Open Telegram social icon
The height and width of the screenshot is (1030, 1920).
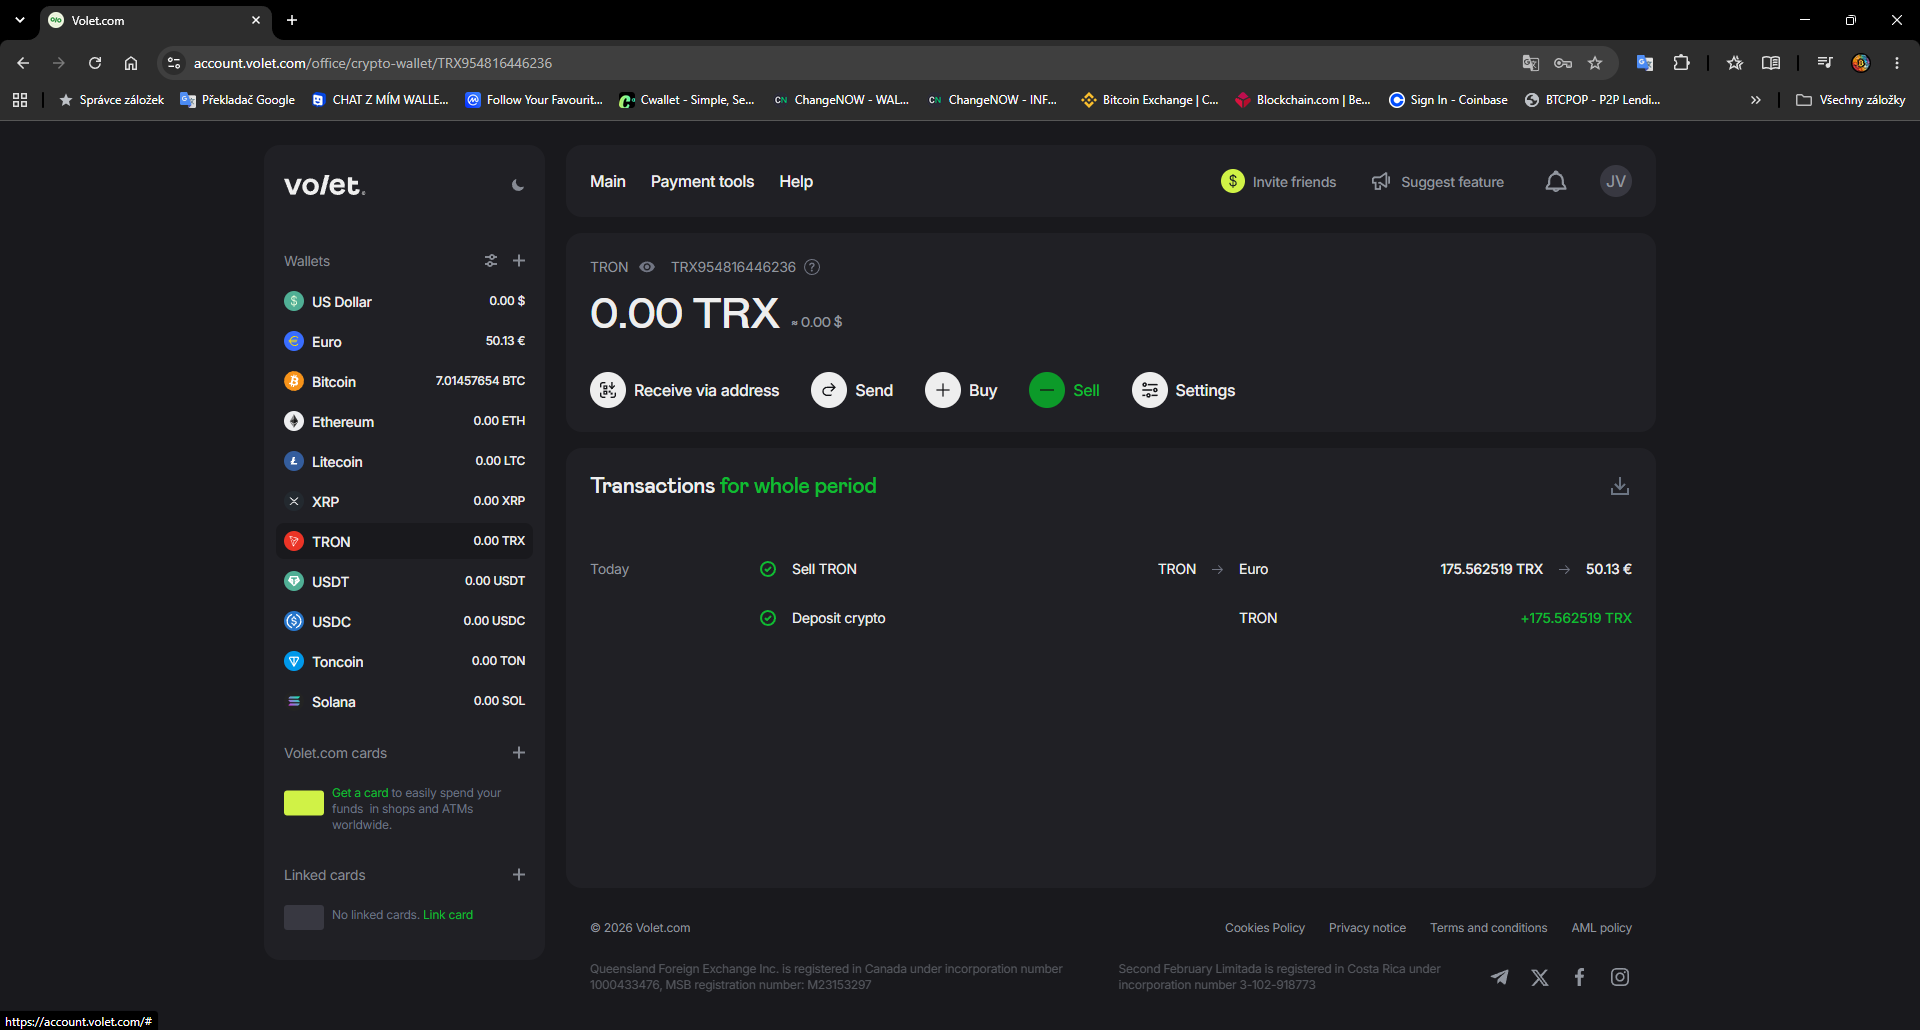click(x=1500, y=977)
